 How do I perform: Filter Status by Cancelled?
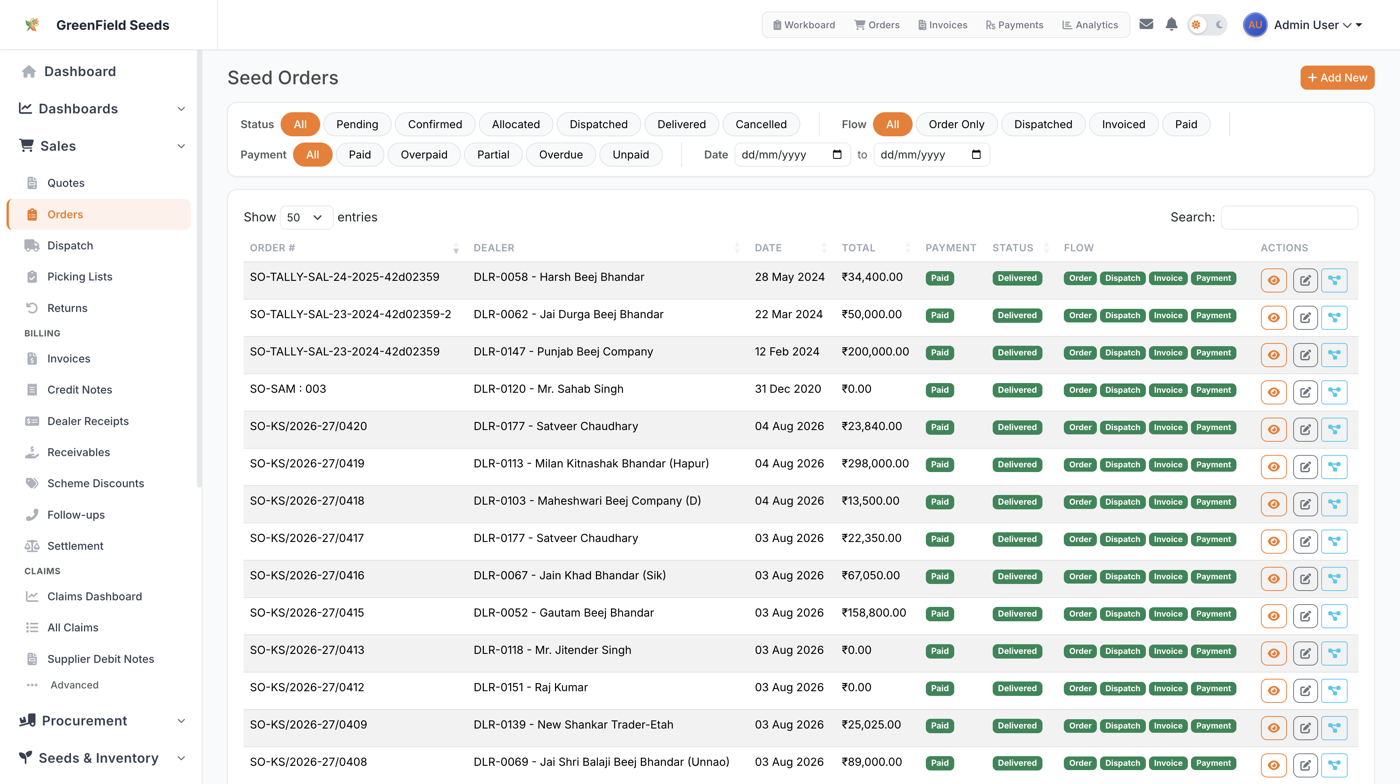point(761,124)
